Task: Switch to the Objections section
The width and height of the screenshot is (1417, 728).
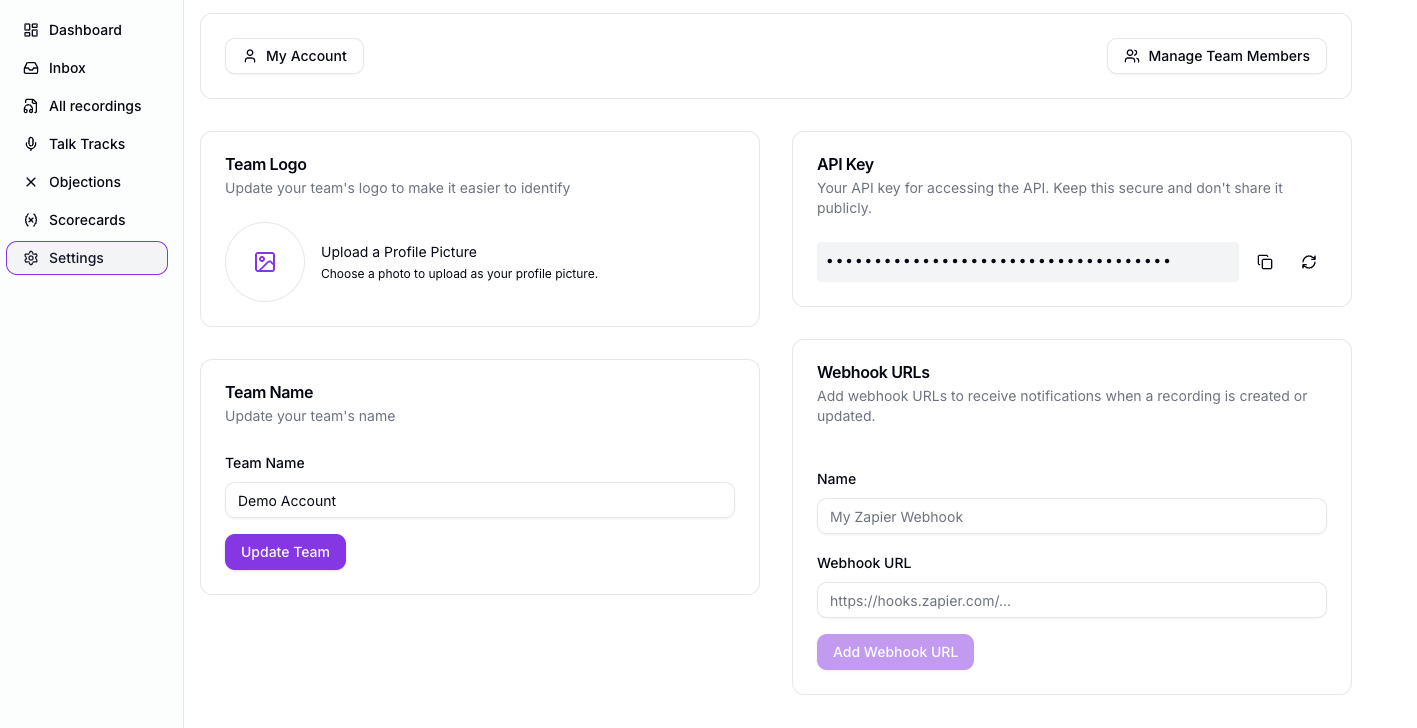Action: coord(84,181)
